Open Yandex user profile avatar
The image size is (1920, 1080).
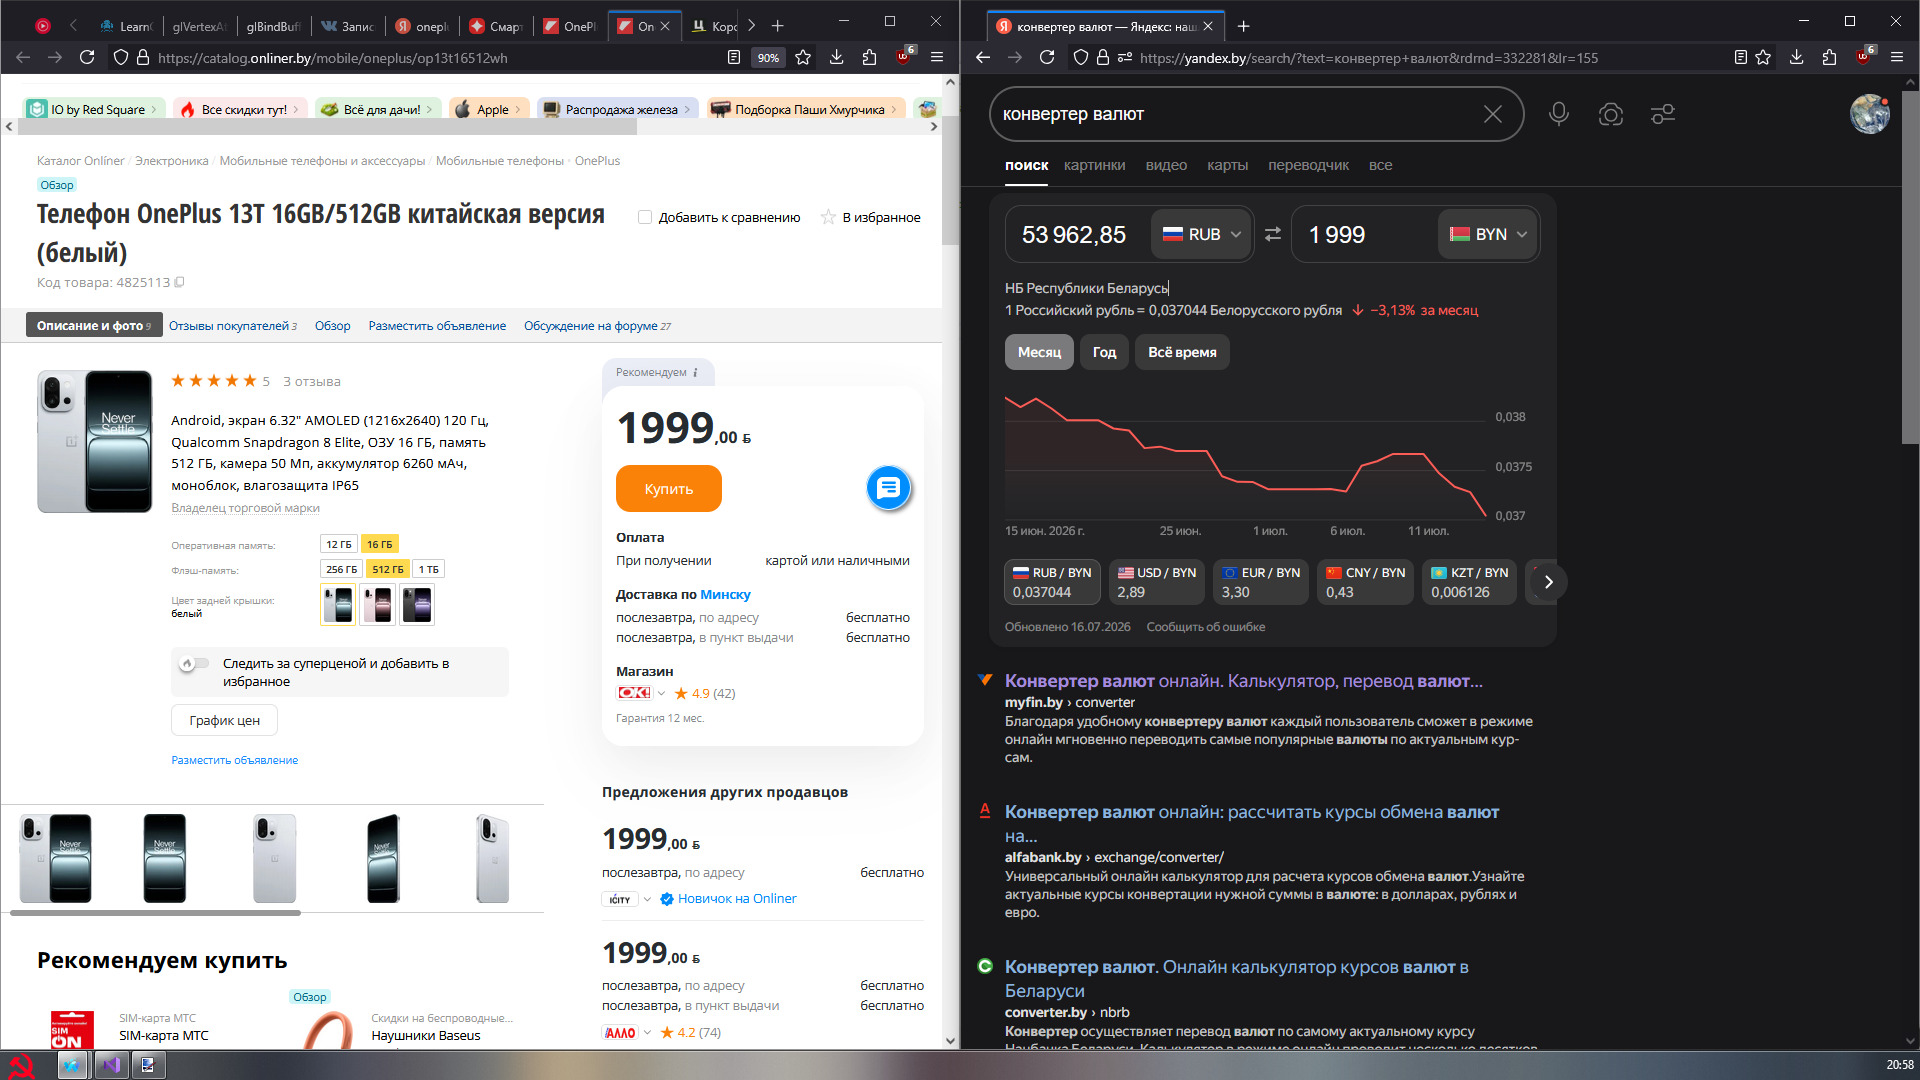(1869, 114)
